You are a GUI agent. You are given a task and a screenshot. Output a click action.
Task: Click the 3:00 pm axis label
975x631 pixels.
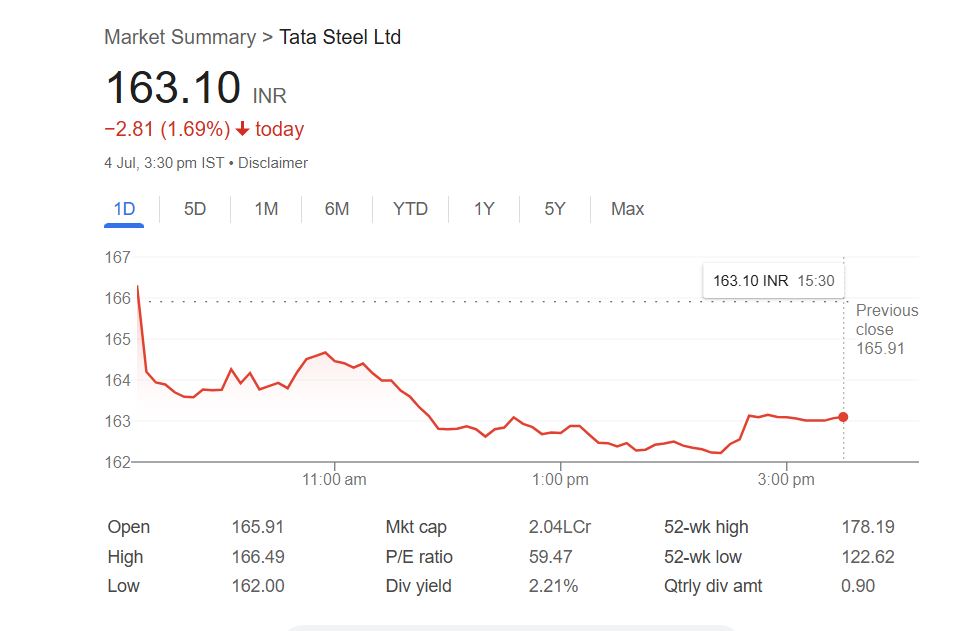(786, 480)
